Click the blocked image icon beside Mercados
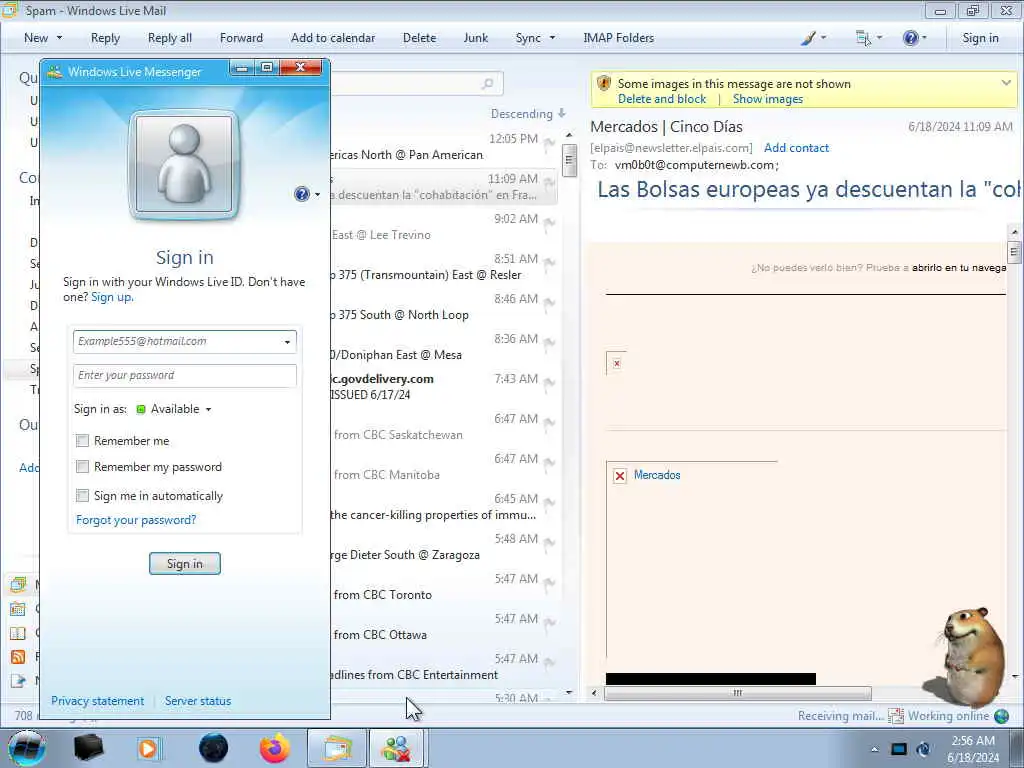The image size is (1024, 768). (620, 475)
